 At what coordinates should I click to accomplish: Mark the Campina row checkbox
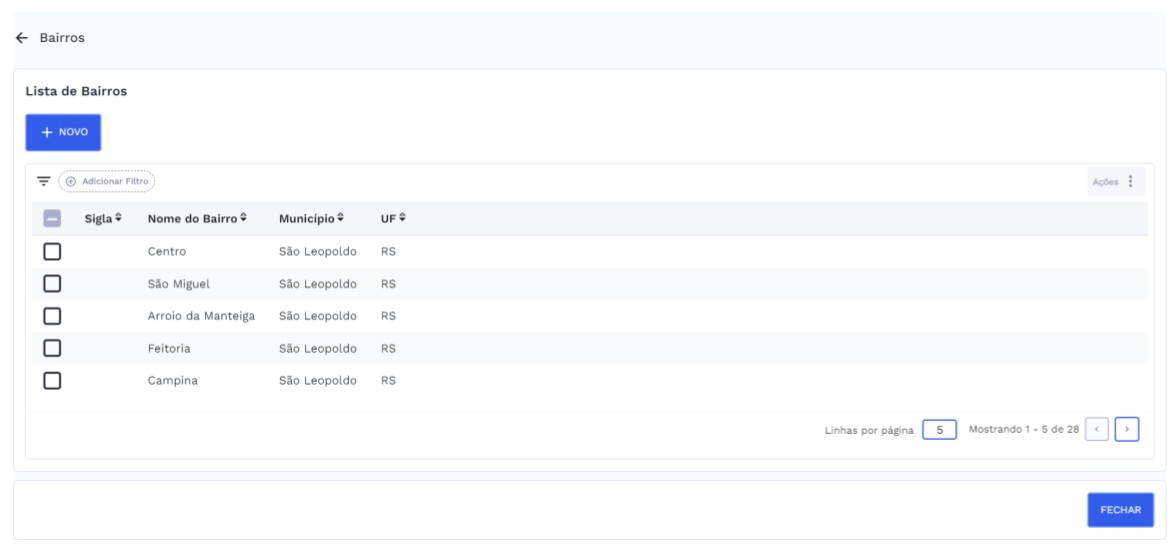(53, 380)
